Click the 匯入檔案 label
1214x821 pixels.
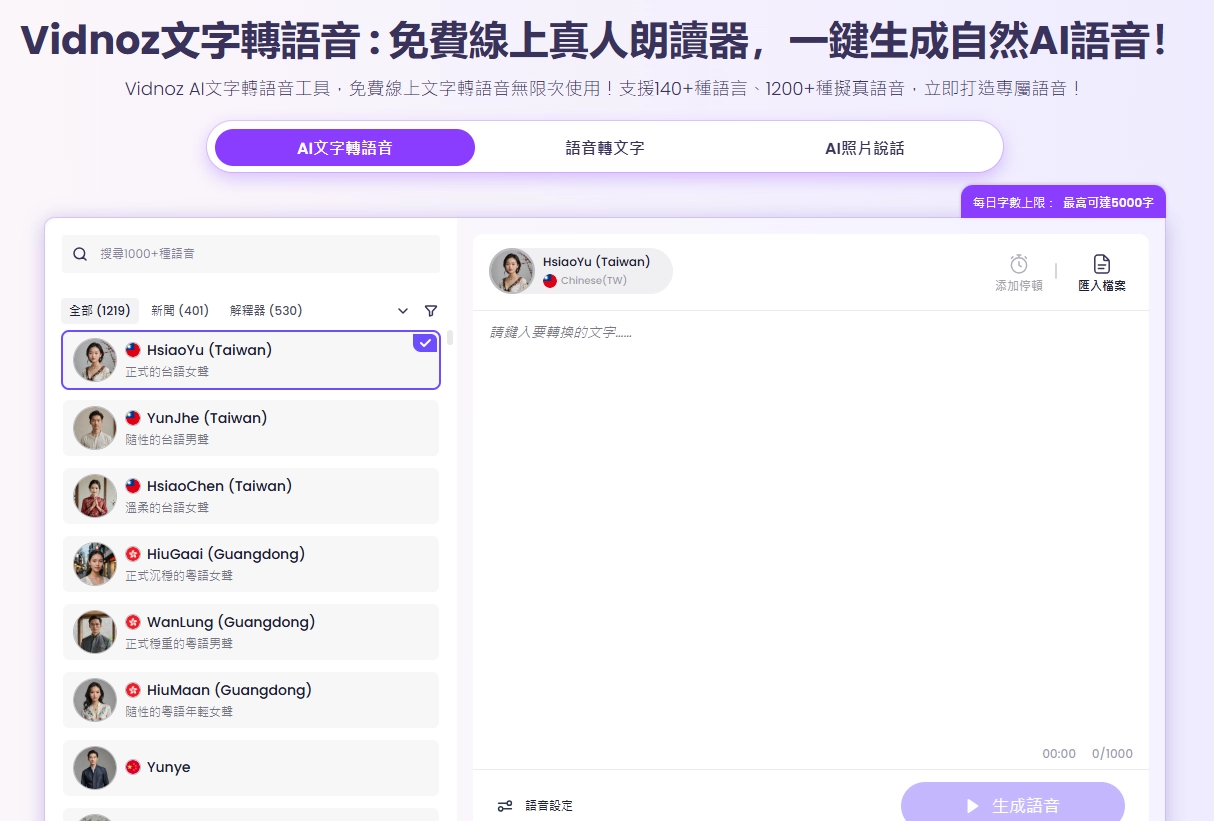pos(1102,286)
